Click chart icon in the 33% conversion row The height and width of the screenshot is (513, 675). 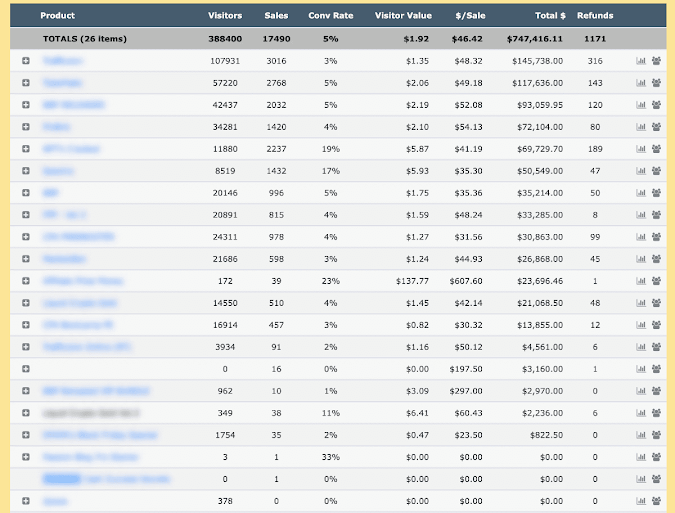click(x=641, y=457)
